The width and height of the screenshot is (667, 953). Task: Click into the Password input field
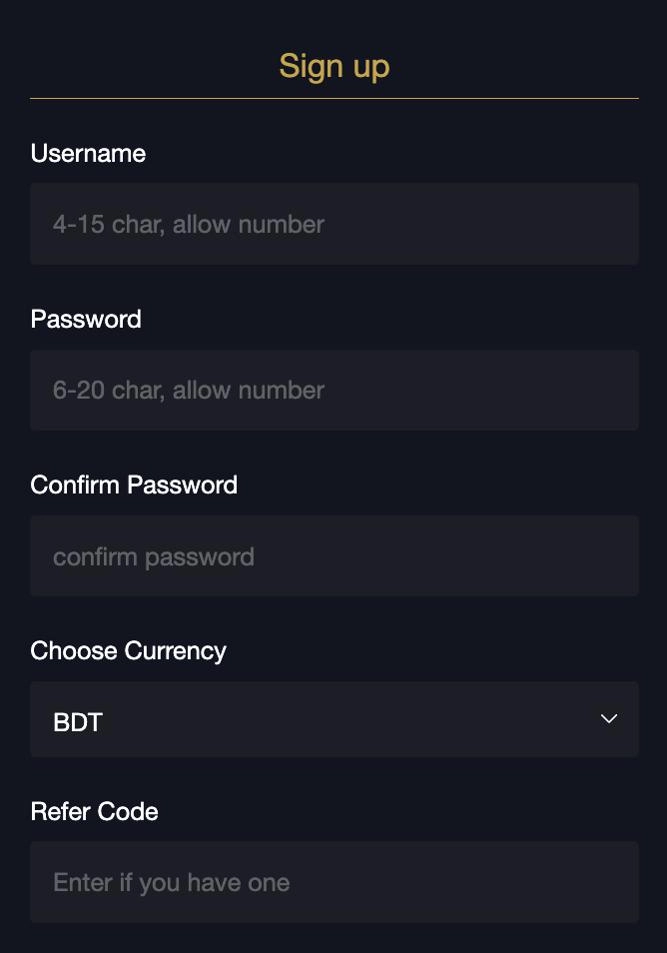click(x=334, y=390)
